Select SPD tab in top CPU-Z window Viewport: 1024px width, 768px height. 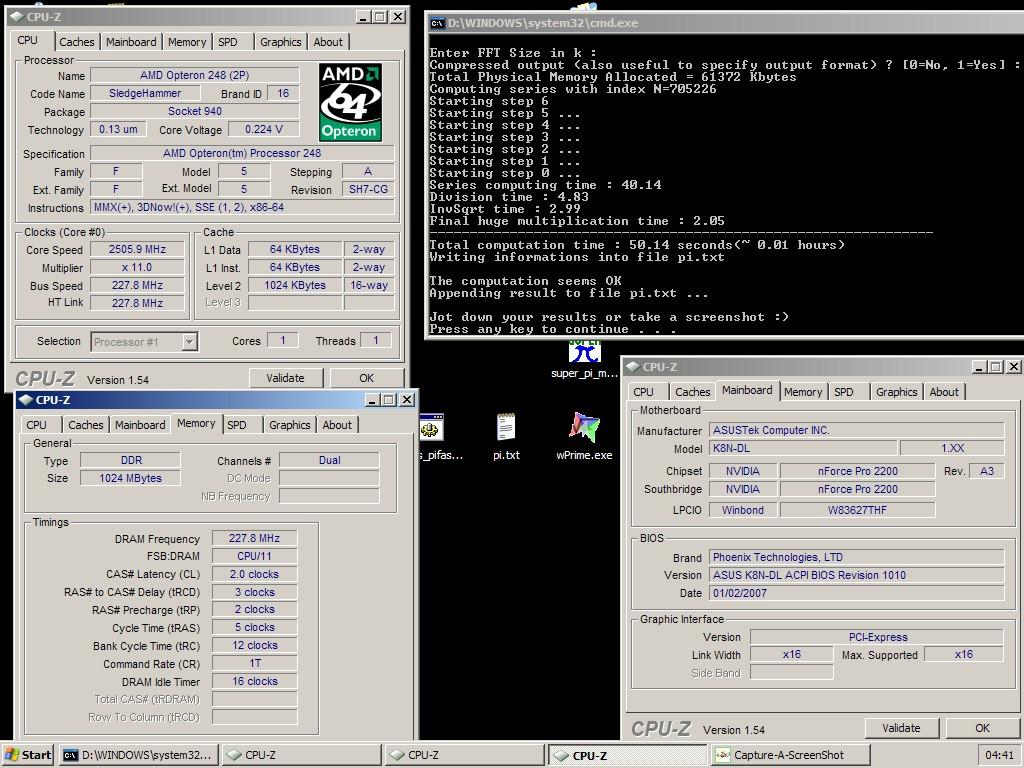tap(228, 42)
